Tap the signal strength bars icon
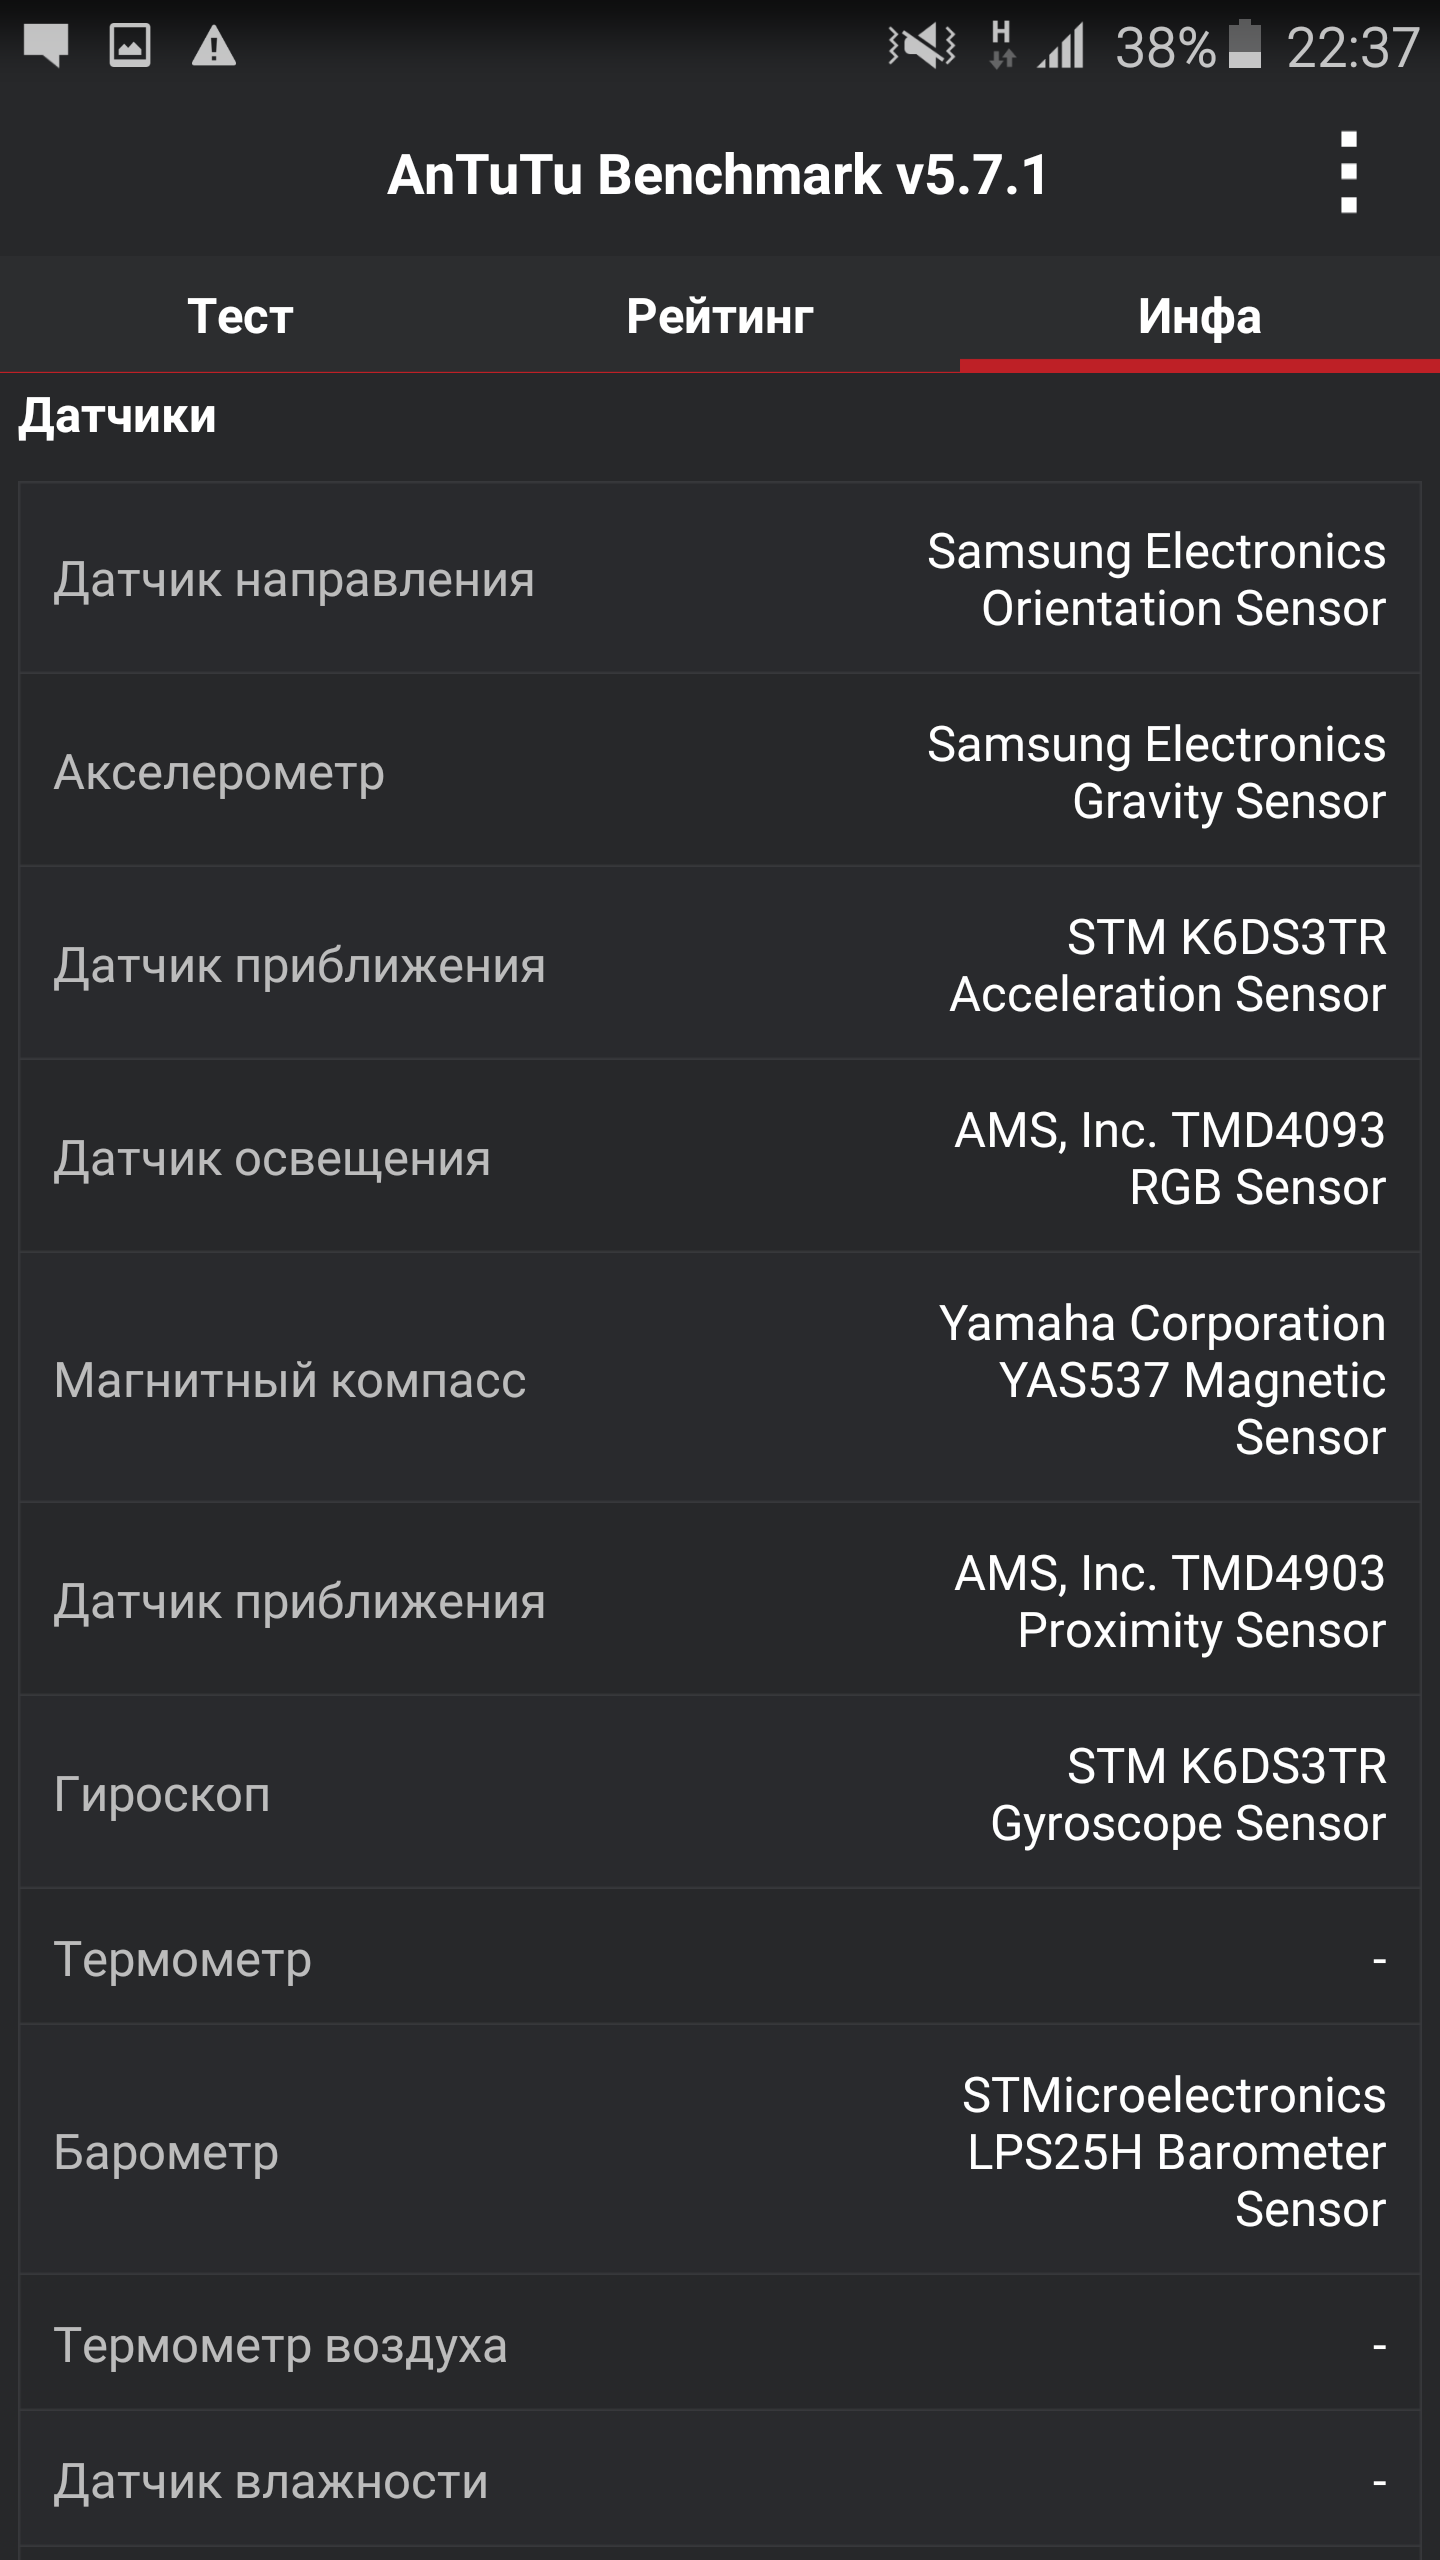The width and height of the screenshot is (1440, 2560). pyautogui.click(x=1061, y=46)
